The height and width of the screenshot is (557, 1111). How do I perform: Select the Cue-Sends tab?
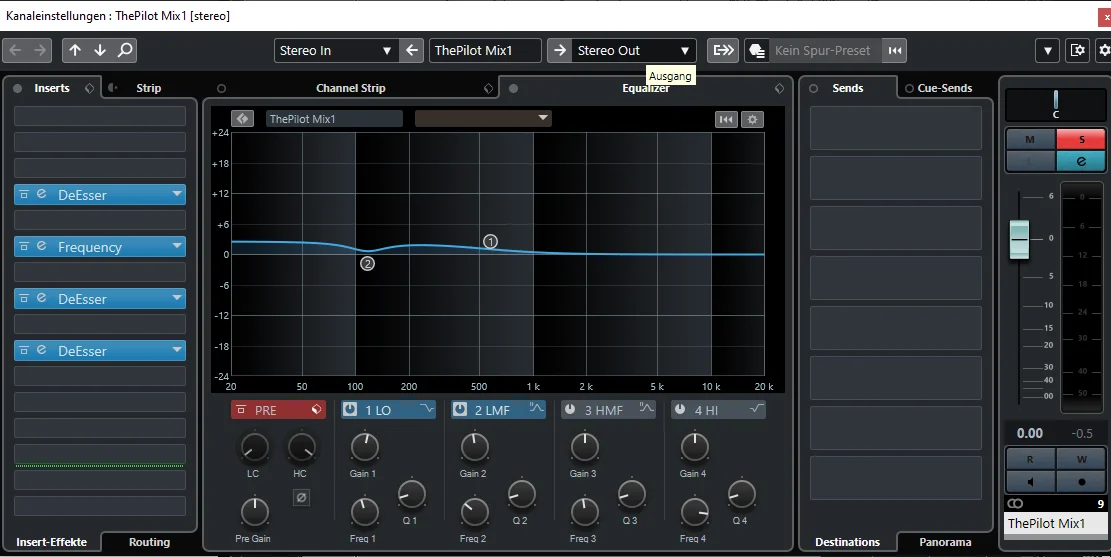click(944, 88)
